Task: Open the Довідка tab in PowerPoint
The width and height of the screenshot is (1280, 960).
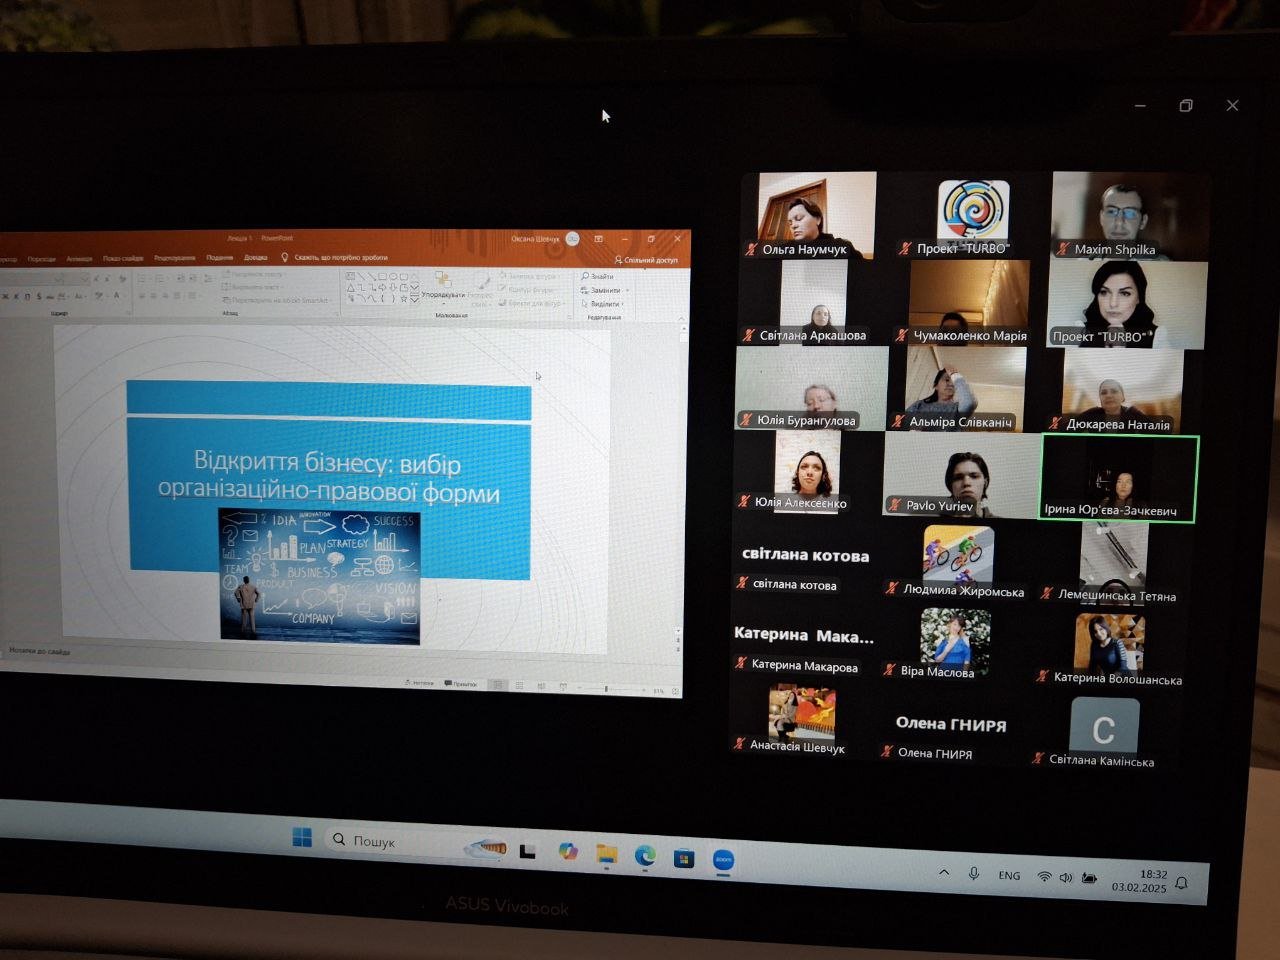Action: click(x=256, y=257)
